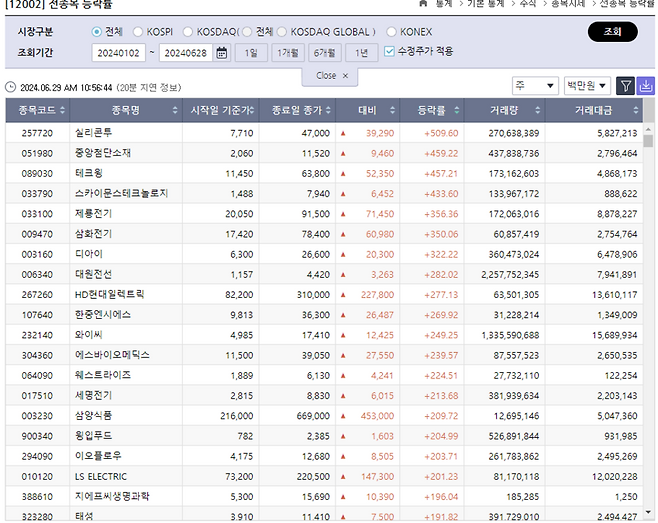Select the KONEX market radio button
Viewport: 658px width, 523px height.
click(x=391, y=32)
